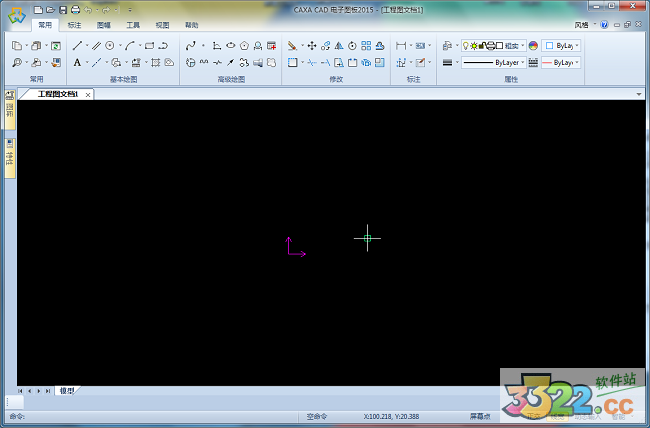Viewport: 650px width, 428px height.
Task: Toggle the layer freeze sun icon
Action: tap(473, 45)
